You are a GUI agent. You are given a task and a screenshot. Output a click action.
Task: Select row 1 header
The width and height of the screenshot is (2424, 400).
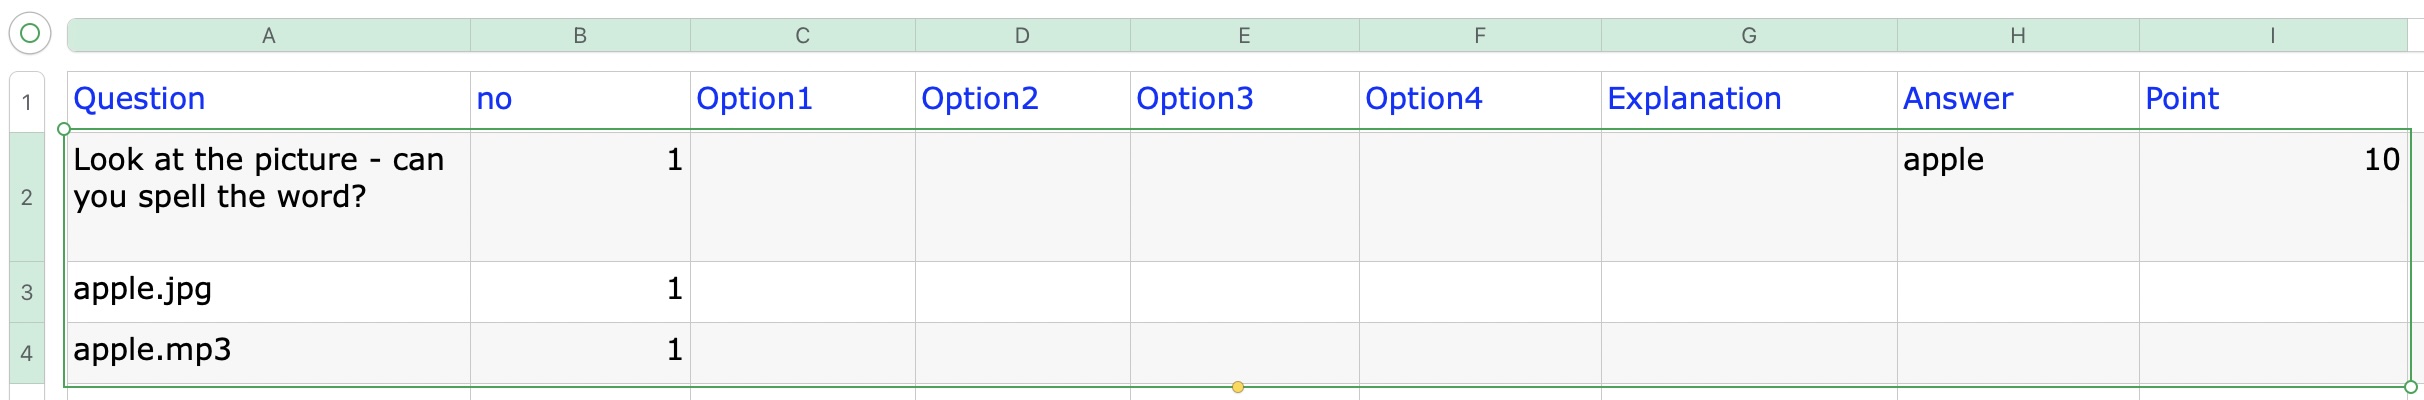tap(27, 101)
